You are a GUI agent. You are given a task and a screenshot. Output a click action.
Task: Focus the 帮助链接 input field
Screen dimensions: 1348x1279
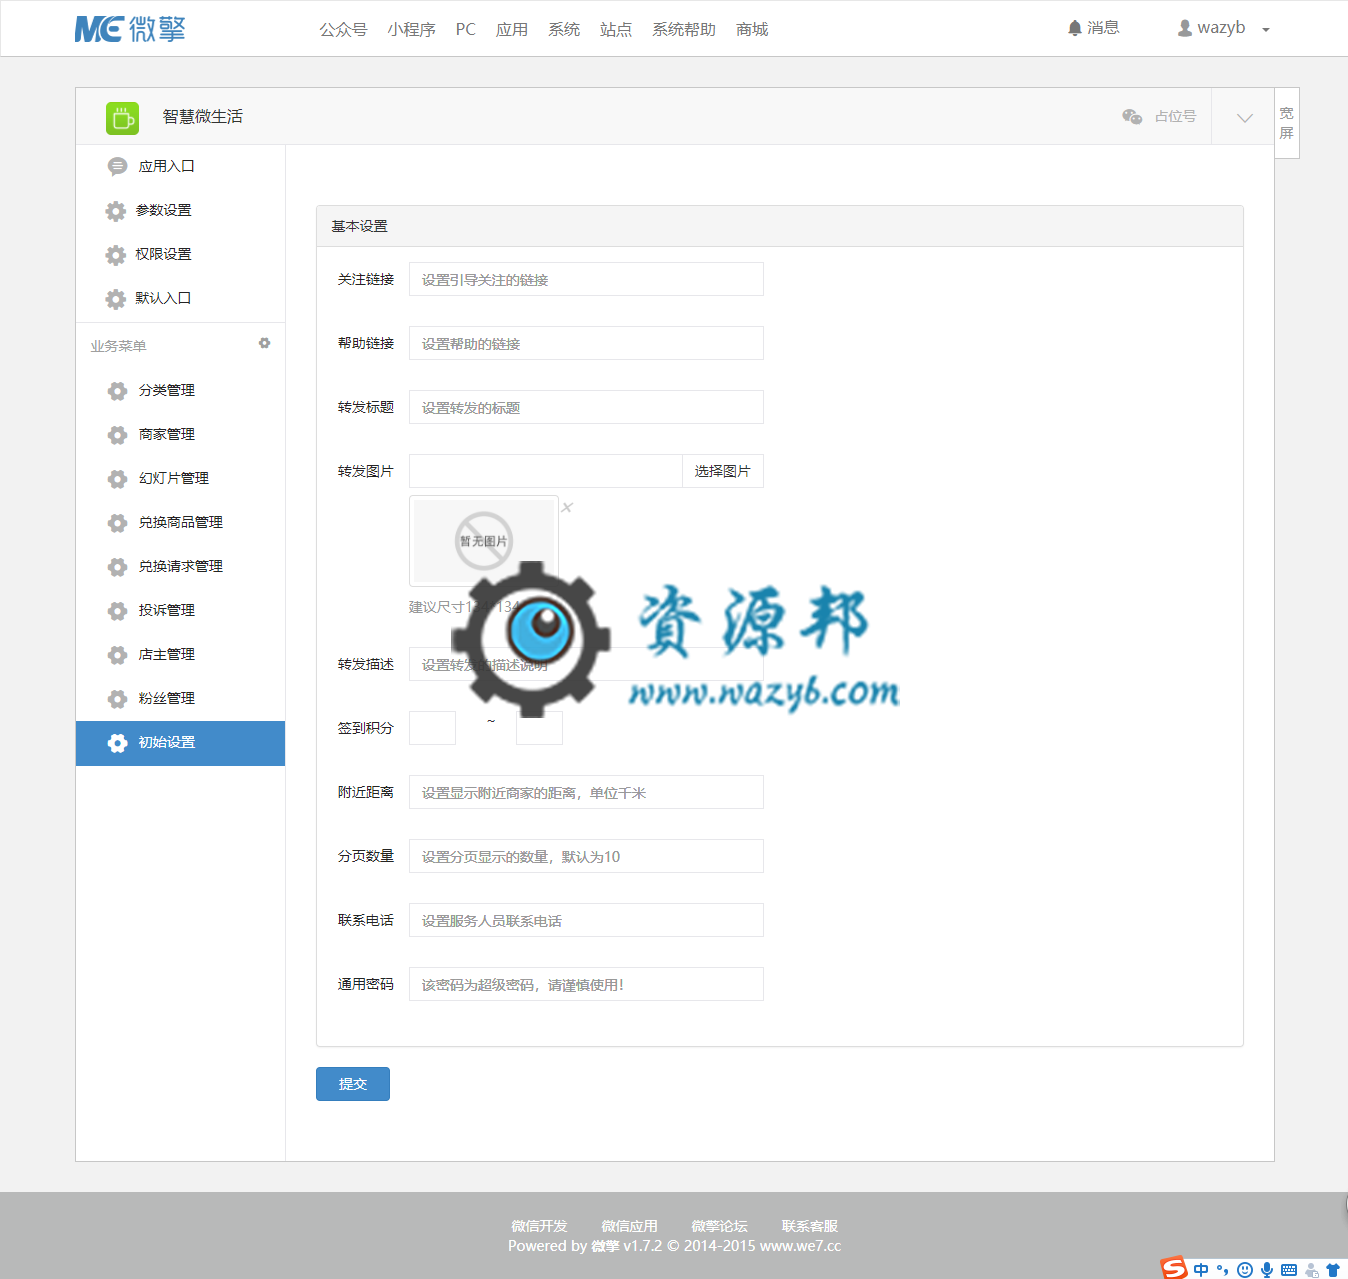[x=586, y=343]
